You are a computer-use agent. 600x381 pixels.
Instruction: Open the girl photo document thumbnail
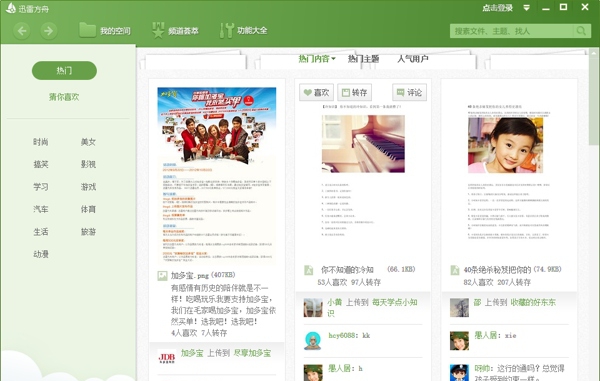pyautogui.click(x=505, y=145)
